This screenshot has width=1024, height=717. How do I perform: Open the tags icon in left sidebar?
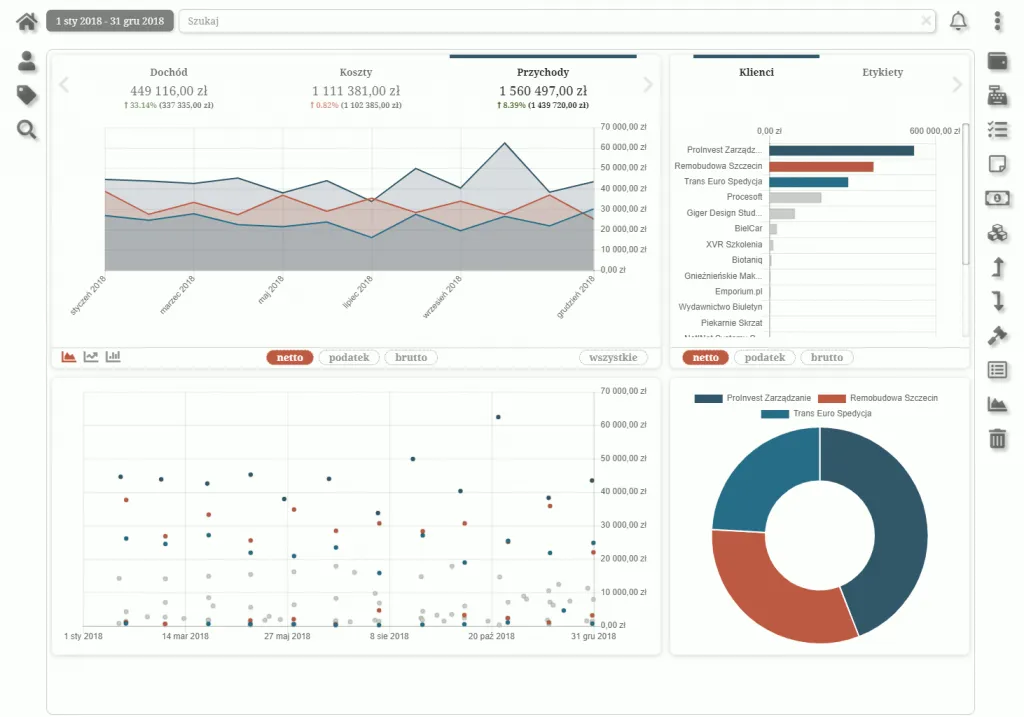click(x=27, y=95)
